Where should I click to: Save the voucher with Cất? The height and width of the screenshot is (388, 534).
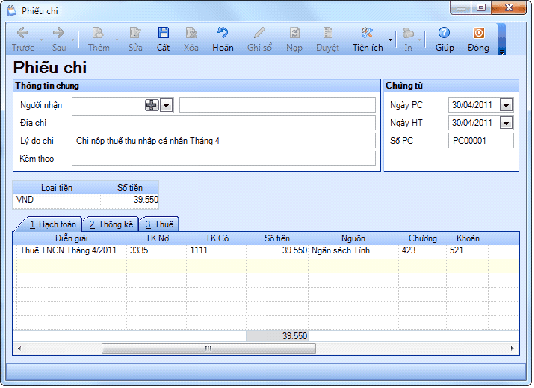(163, 39)
